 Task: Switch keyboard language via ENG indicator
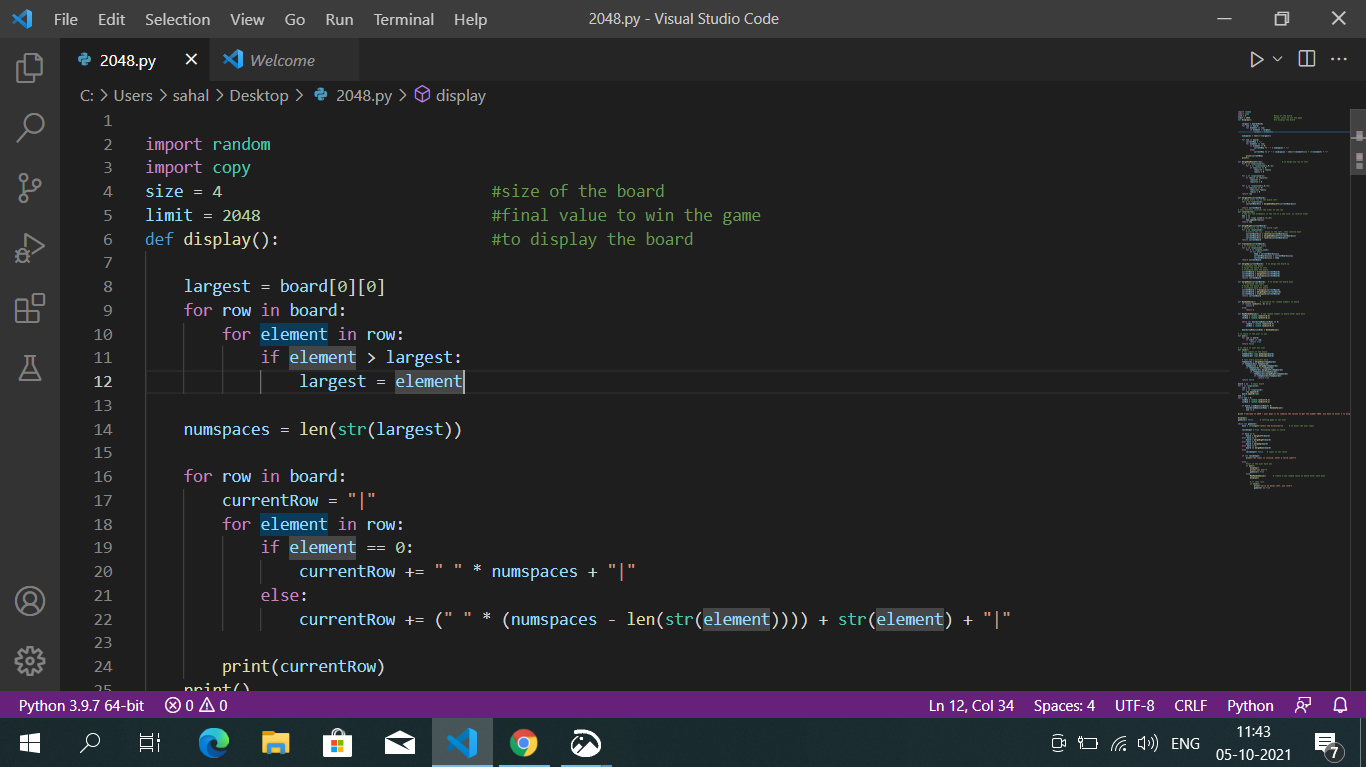pos(1185,743)
